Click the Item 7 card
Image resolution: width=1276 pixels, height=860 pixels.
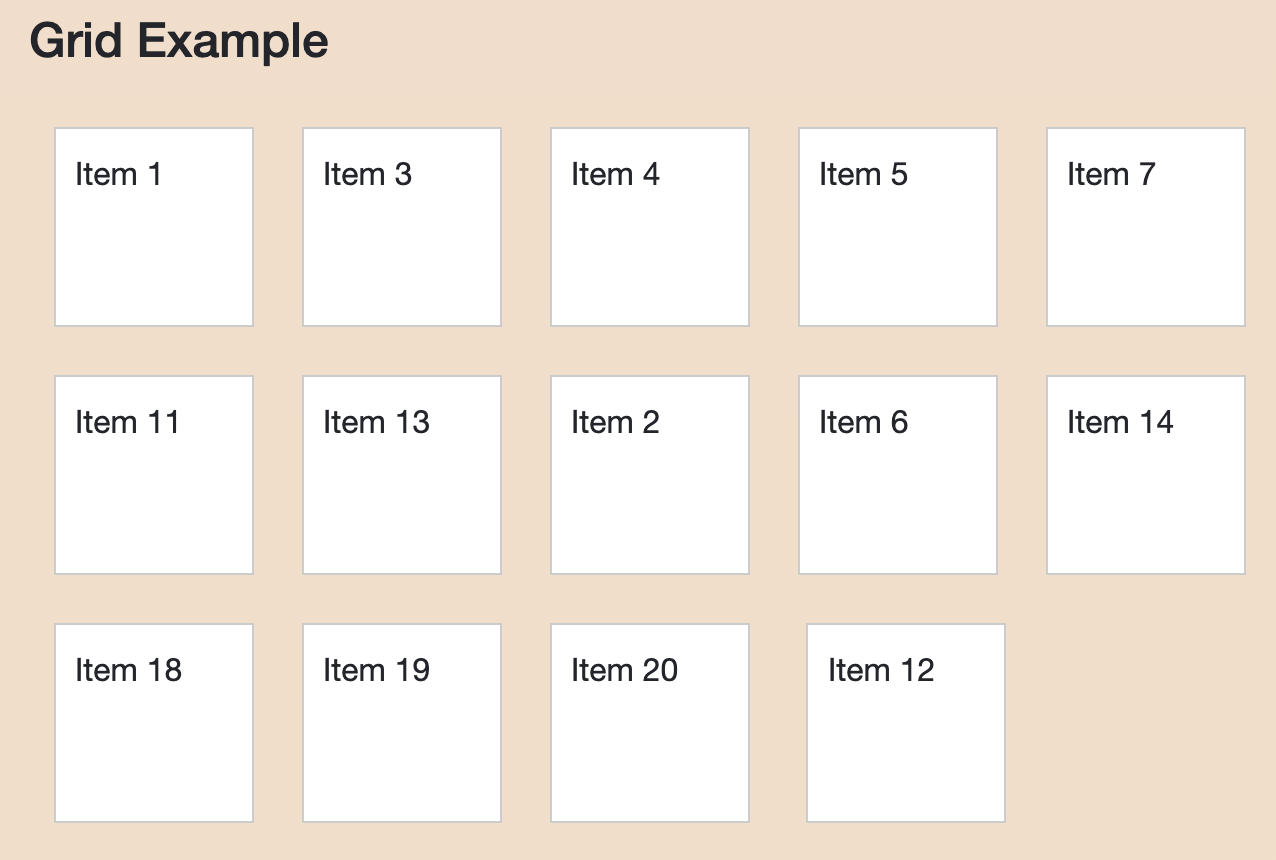pyautogui.click(x=1146, y=227)
